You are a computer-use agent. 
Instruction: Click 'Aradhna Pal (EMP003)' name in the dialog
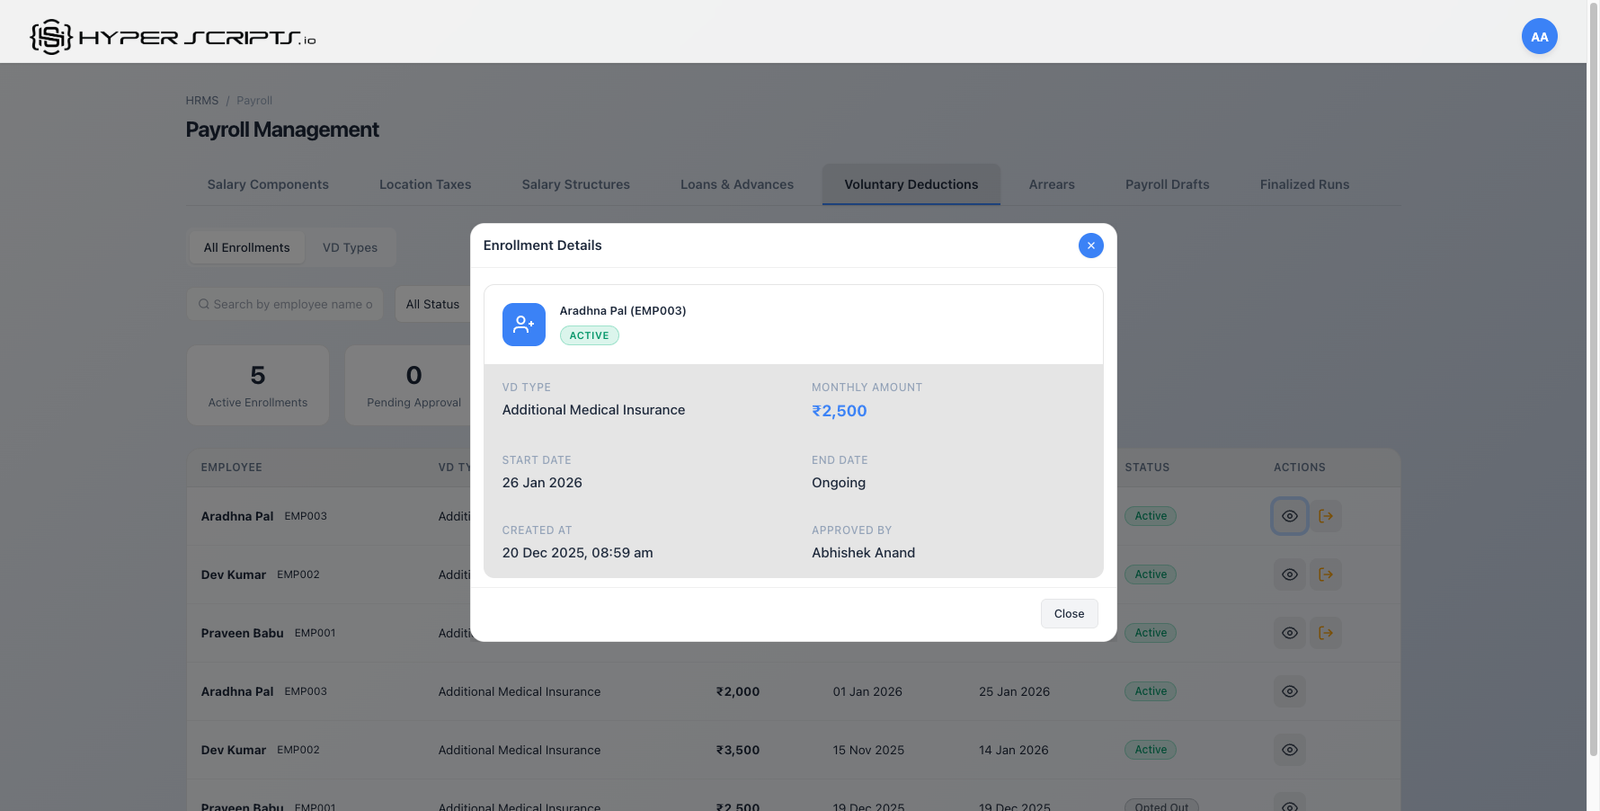click(x=623, y=311)
